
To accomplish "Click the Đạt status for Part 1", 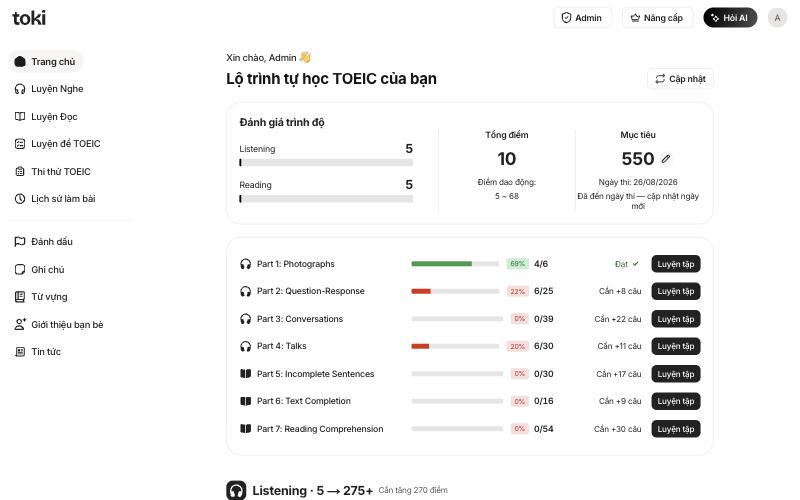I will pos(627,264).
